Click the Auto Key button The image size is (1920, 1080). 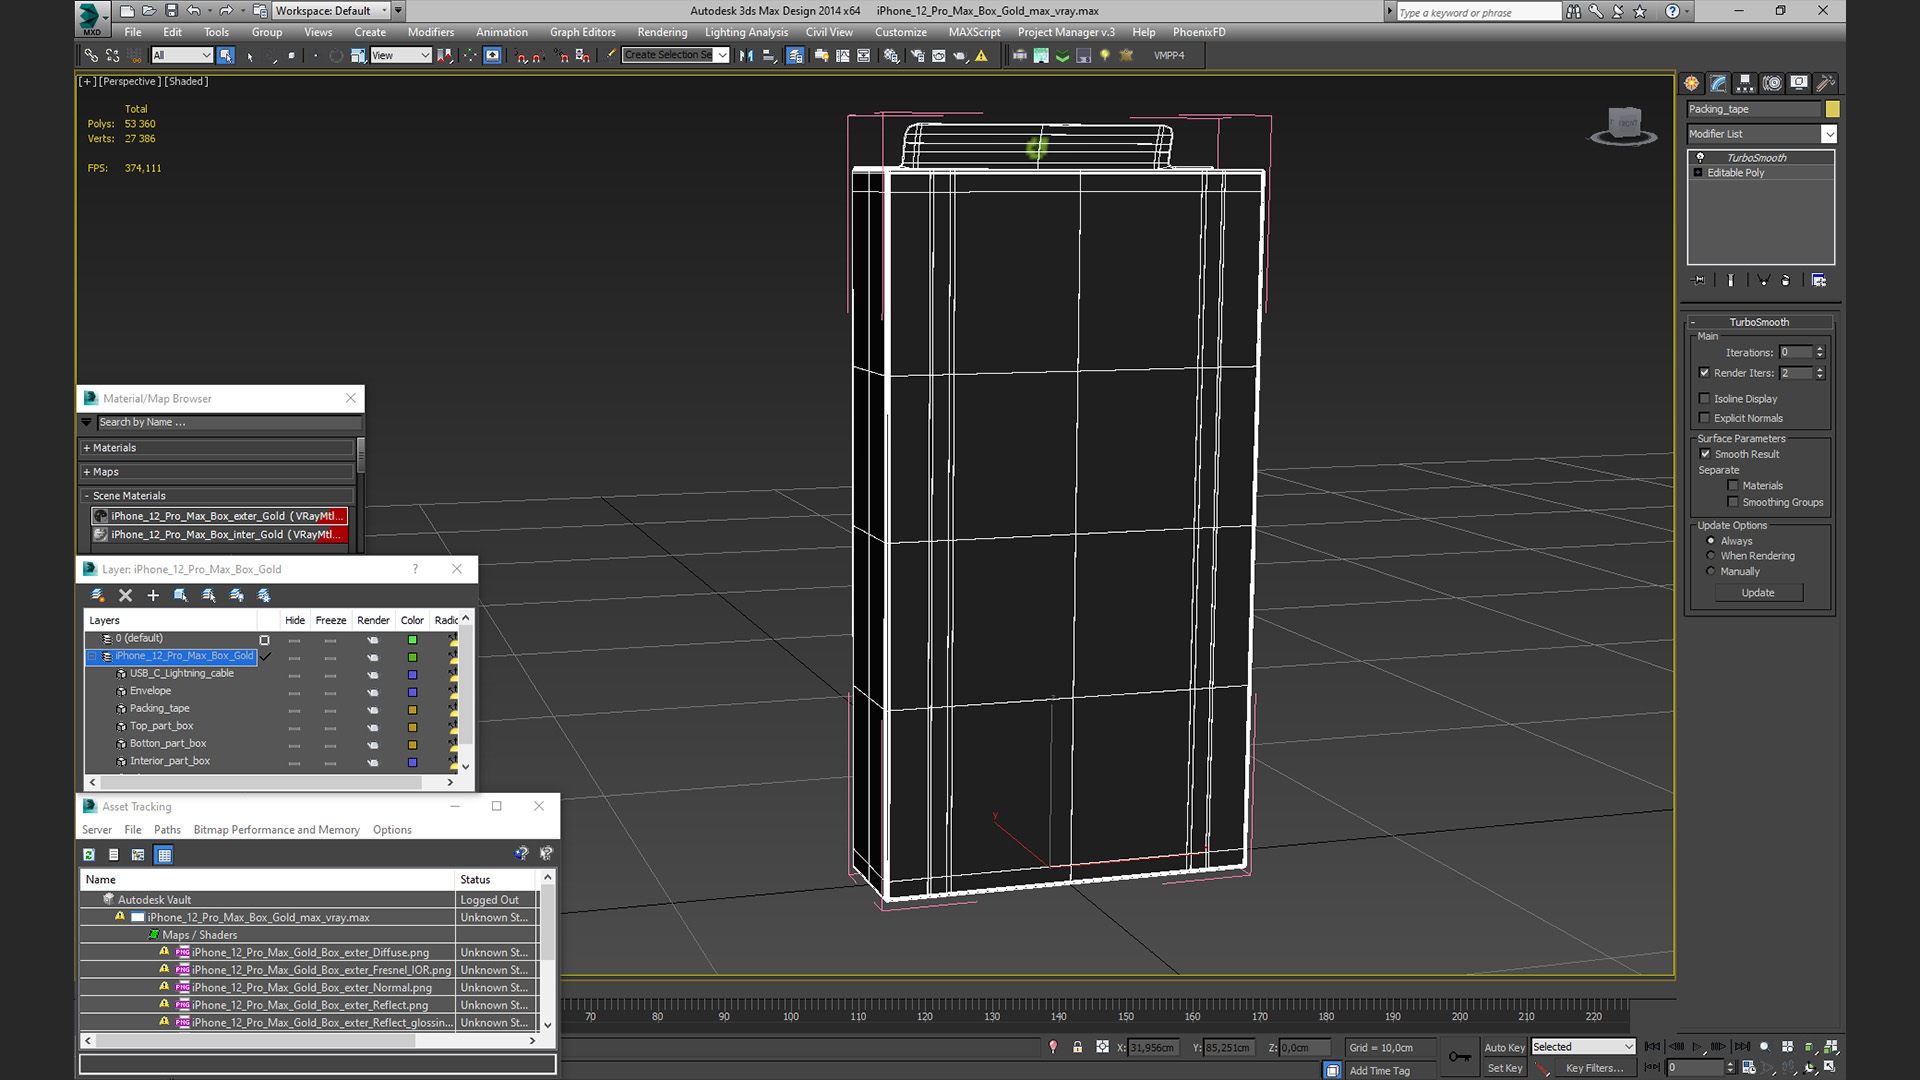[1504, 1047]
